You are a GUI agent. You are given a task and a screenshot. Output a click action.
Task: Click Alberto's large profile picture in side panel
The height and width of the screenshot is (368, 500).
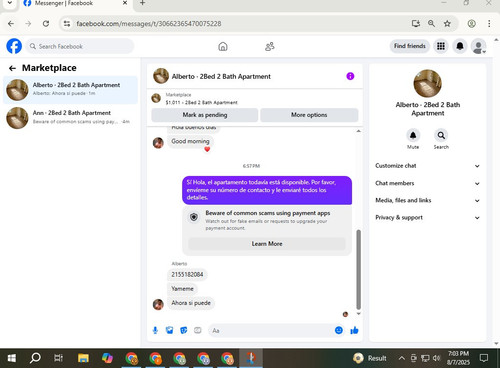click(427, 83)
